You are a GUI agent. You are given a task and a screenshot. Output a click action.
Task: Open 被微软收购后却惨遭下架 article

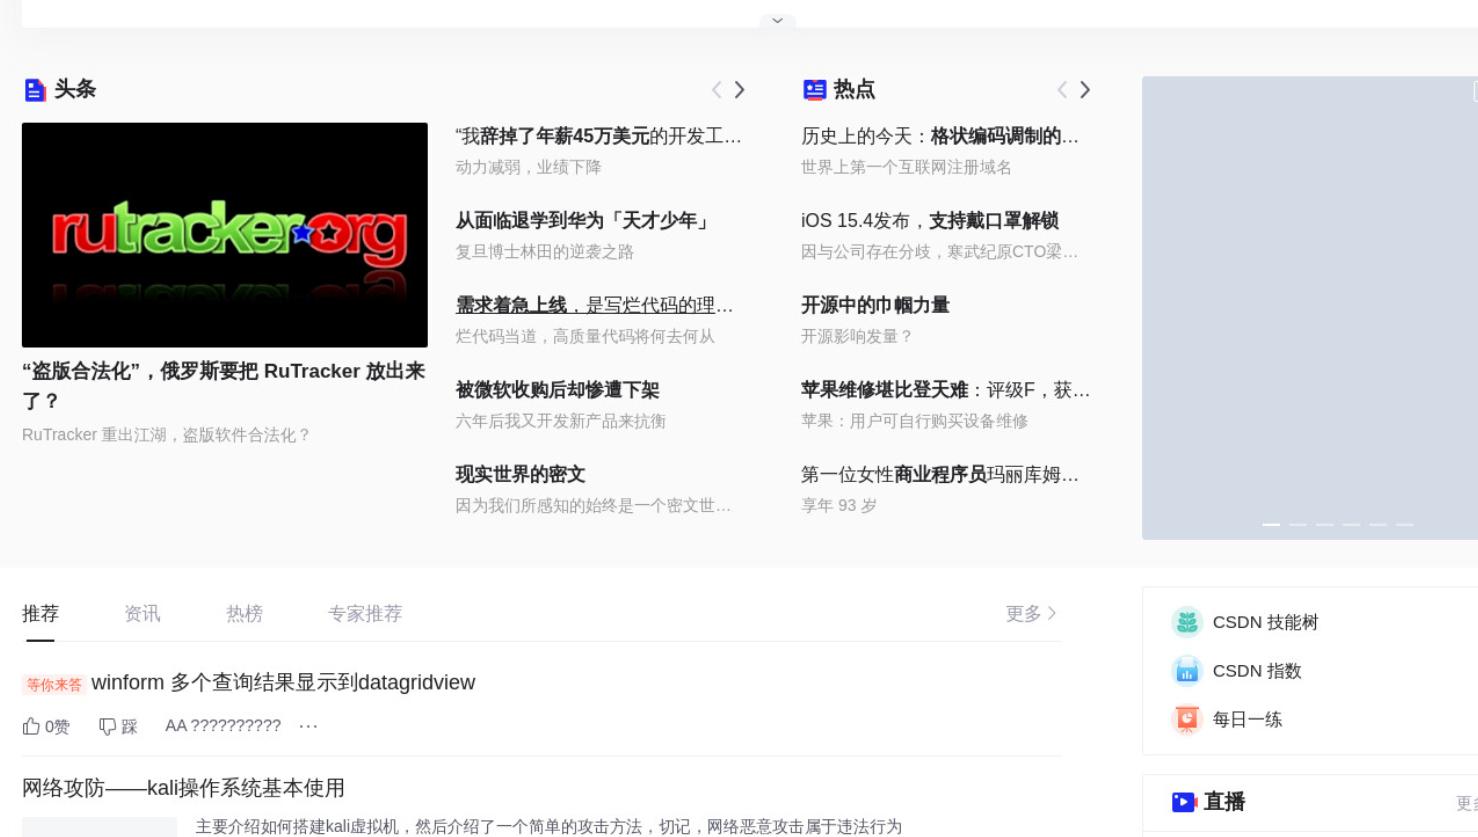pos(557,390)
